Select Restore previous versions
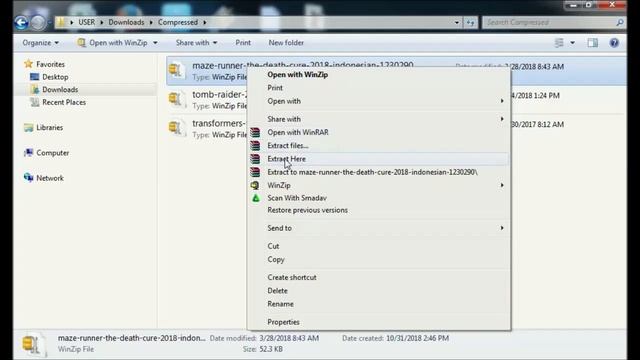640x360 pixels. pyautogui.click(x=379, y=210)
